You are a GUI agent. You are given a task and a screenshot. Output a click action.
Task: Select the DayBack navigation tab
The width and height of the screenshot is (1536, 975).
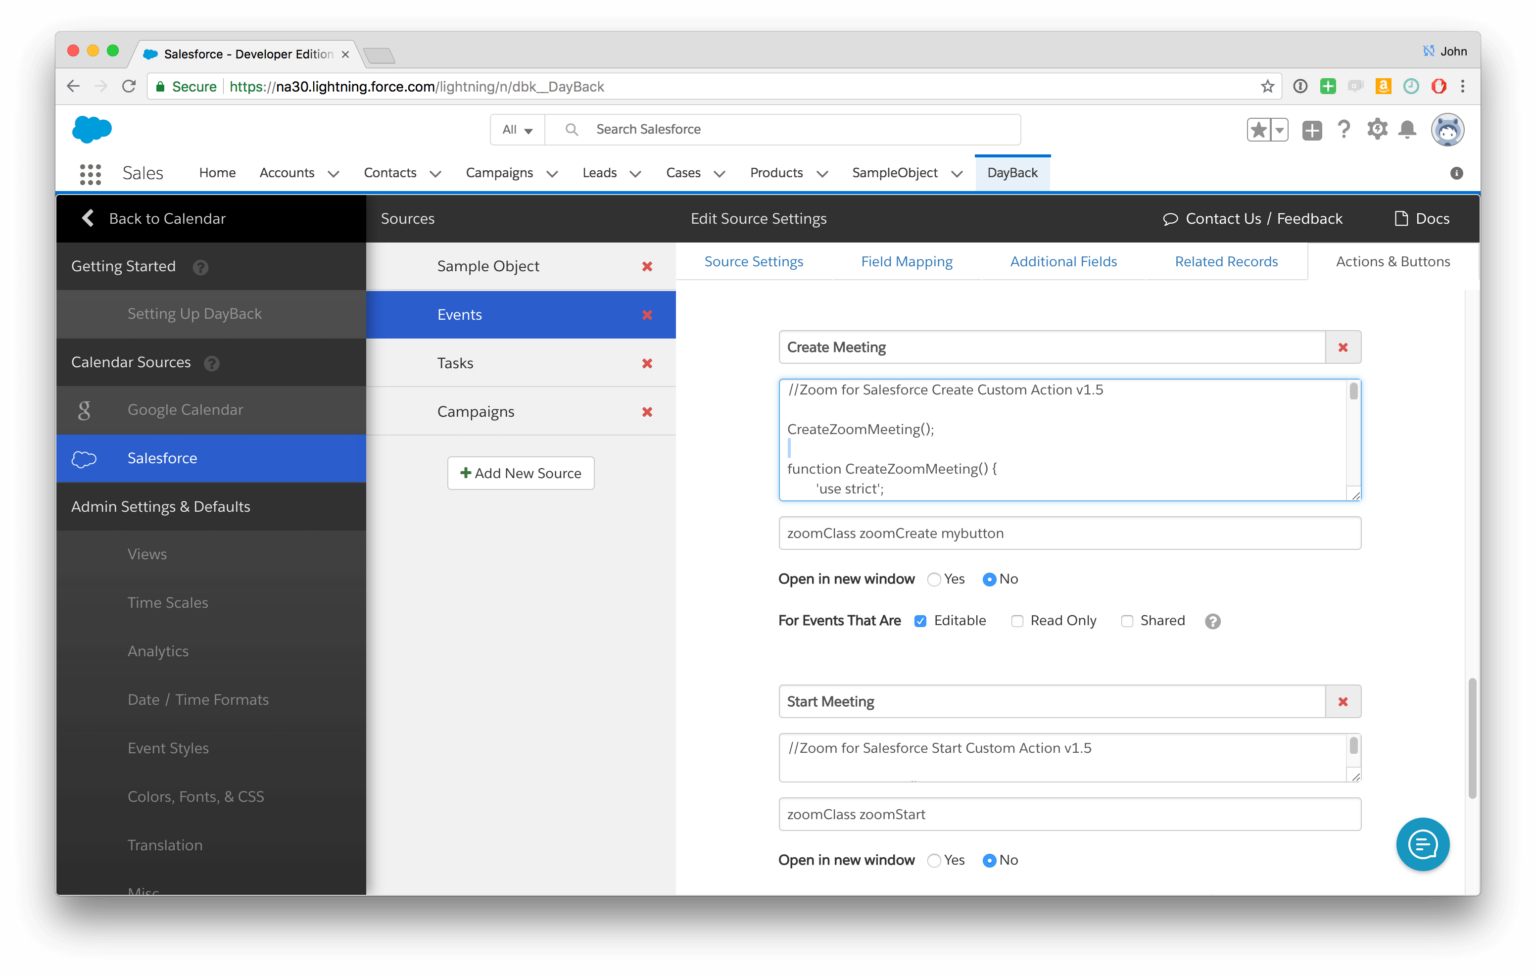(1012, 172)
